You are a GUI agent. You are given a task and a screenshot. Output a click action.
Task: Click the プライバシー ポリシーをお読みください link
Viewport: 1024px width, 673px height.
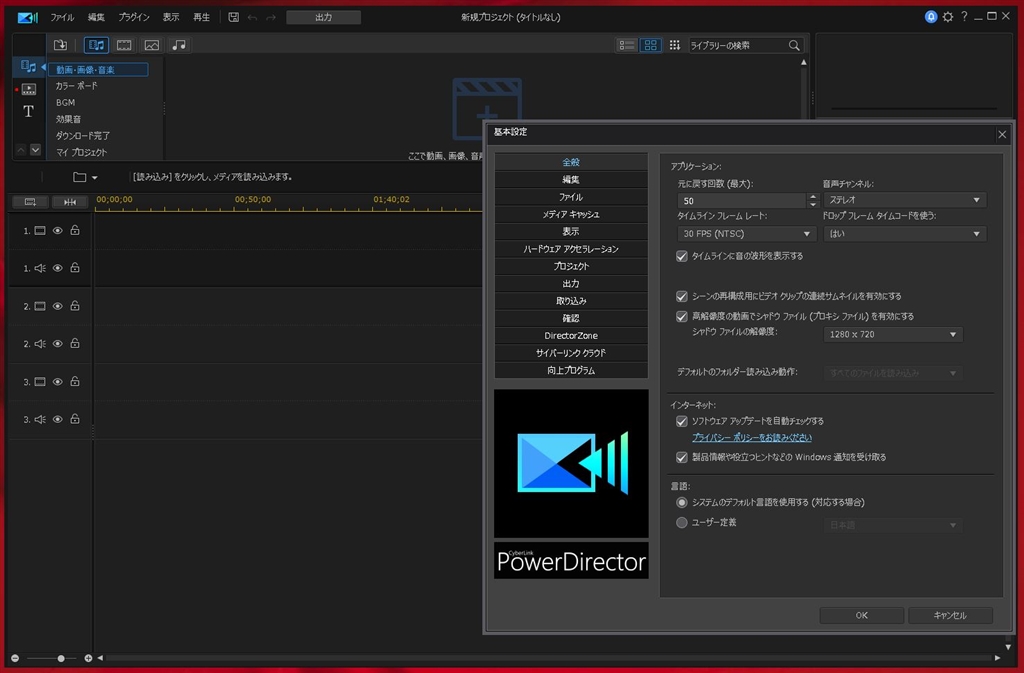(752, 438)
